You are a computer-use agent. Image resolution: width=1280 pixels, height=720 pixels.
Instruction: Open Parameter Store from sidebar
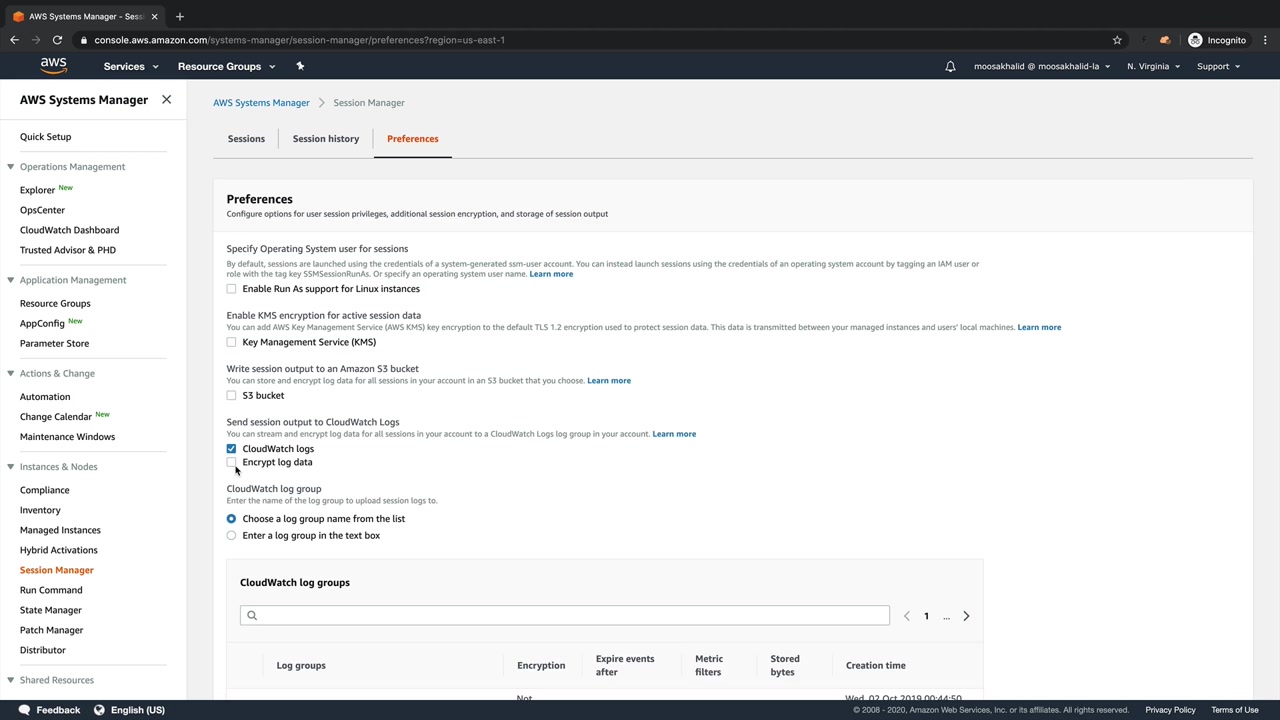(x=54, y=343)
